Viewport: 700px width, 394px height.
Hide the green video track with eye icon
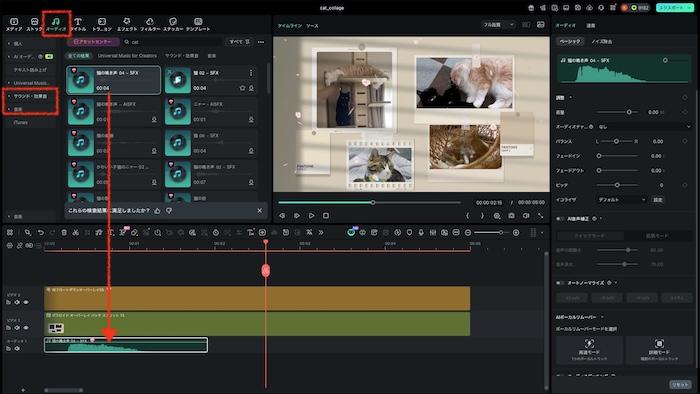click(26, 328)
